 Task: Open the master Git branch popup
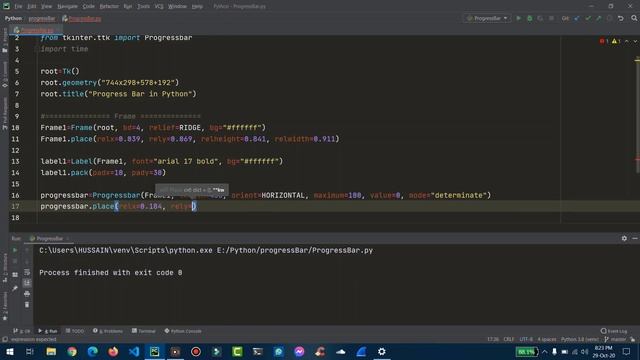pos(615,340)
